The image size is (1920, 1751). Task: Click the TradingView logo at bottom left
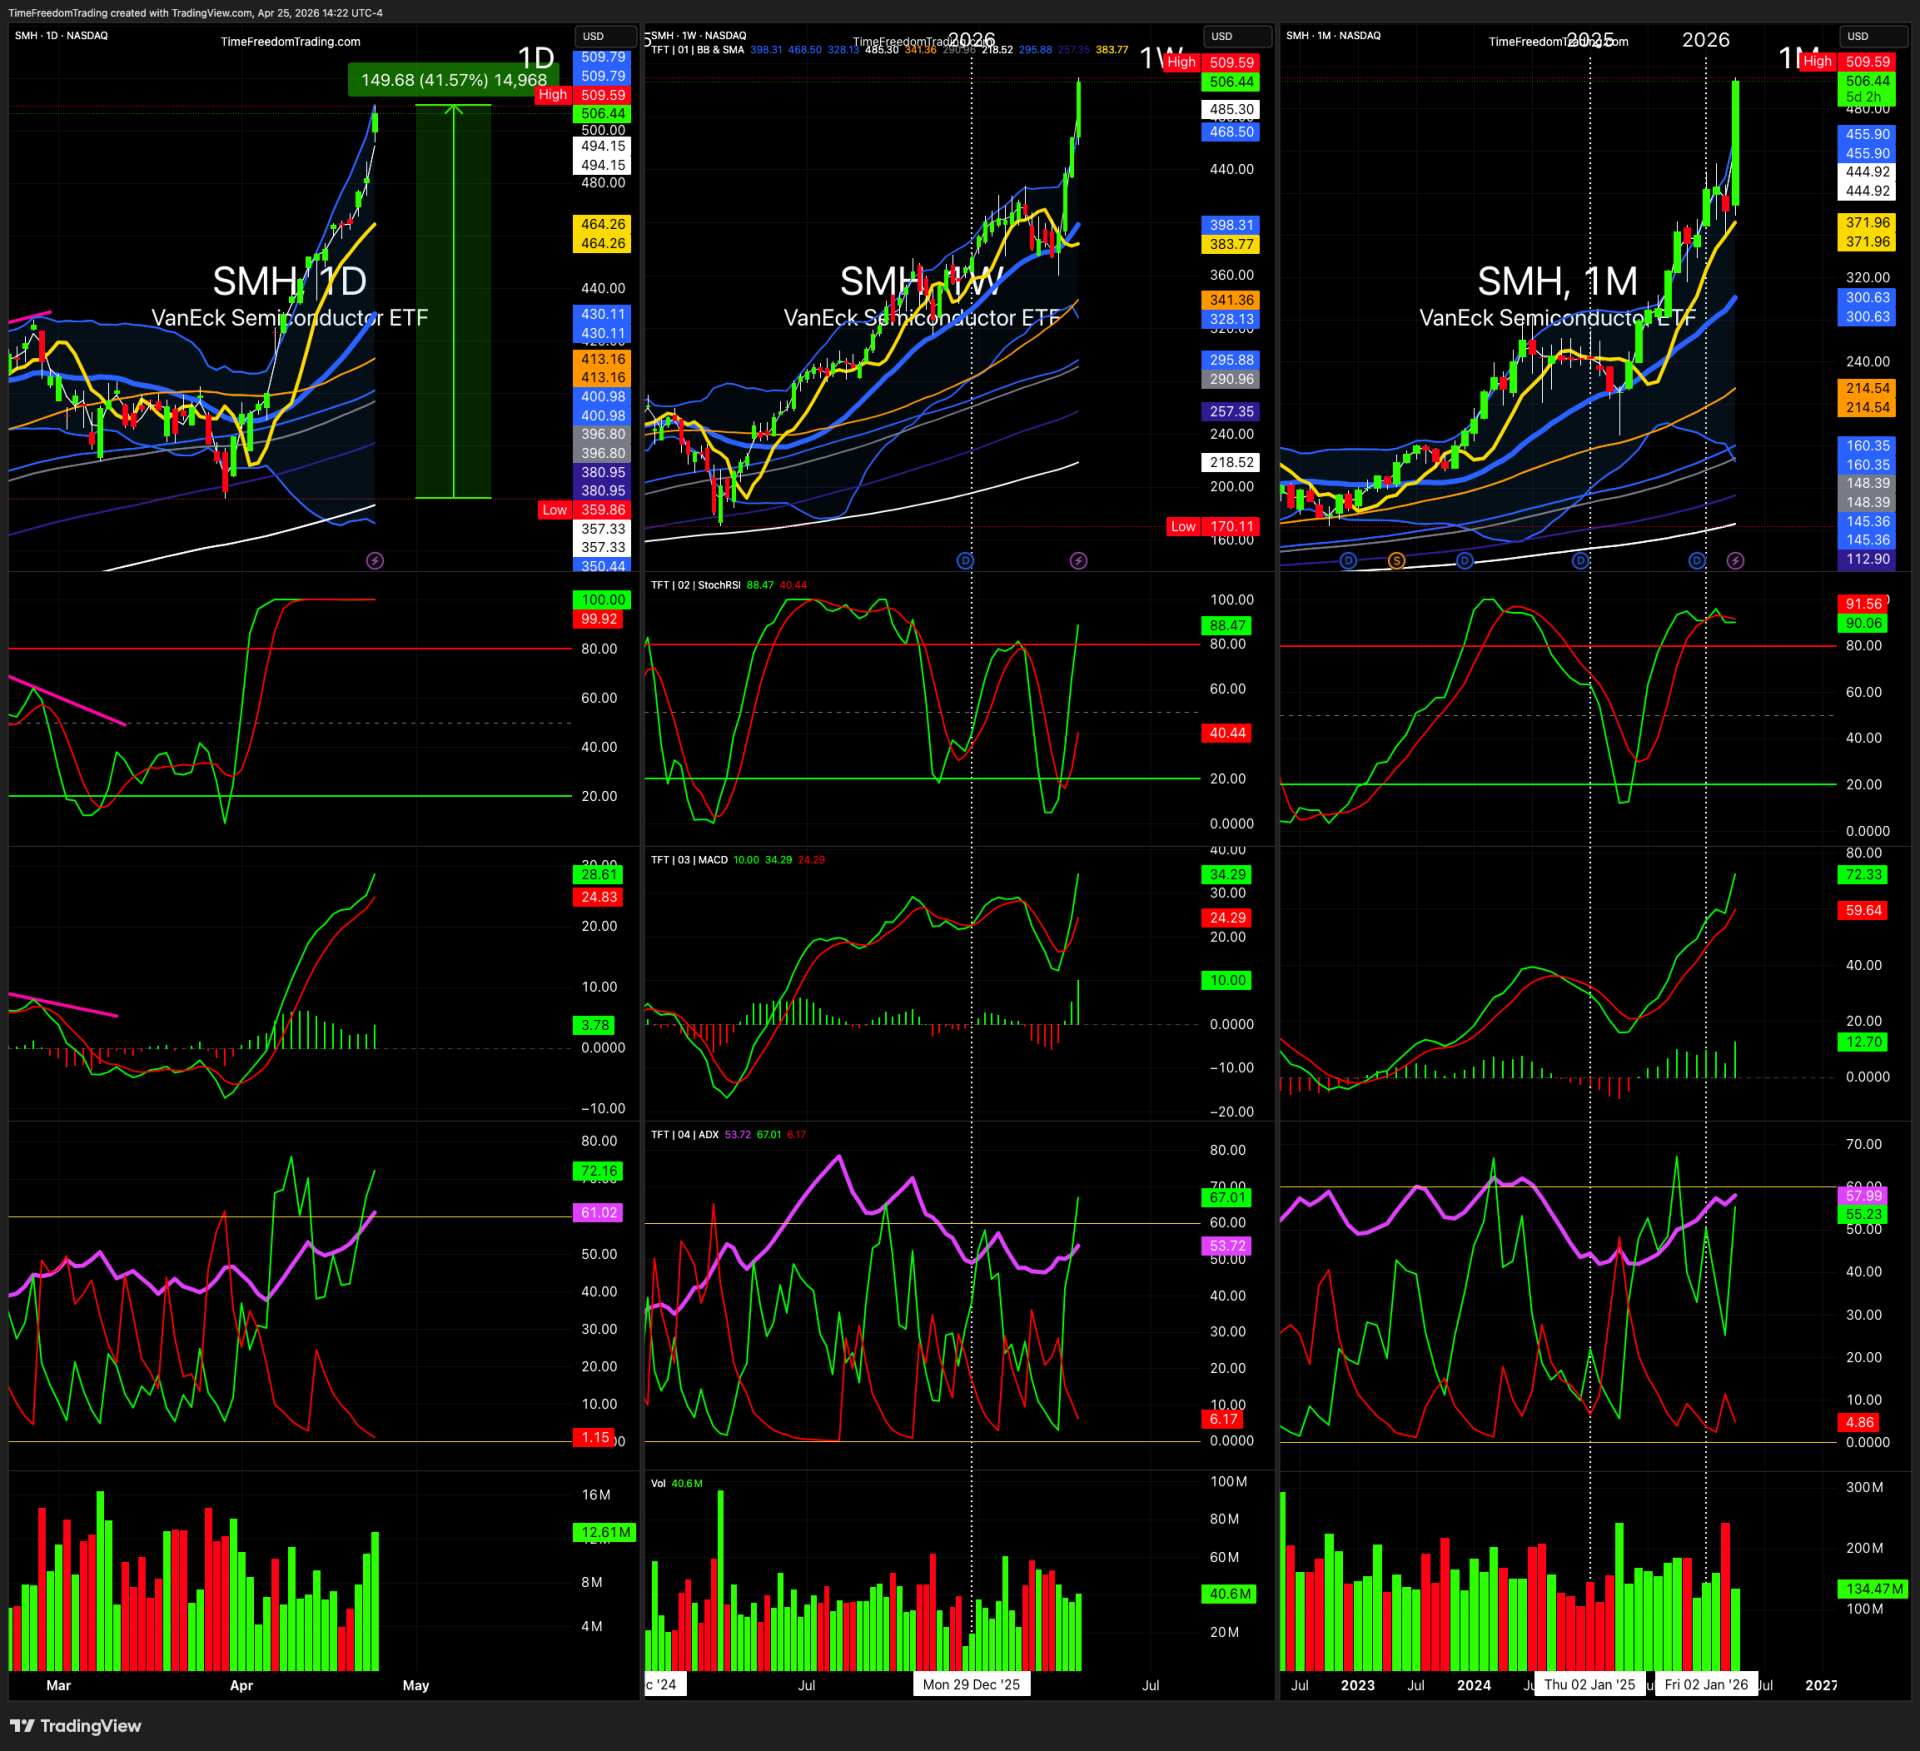point(76,1726)
